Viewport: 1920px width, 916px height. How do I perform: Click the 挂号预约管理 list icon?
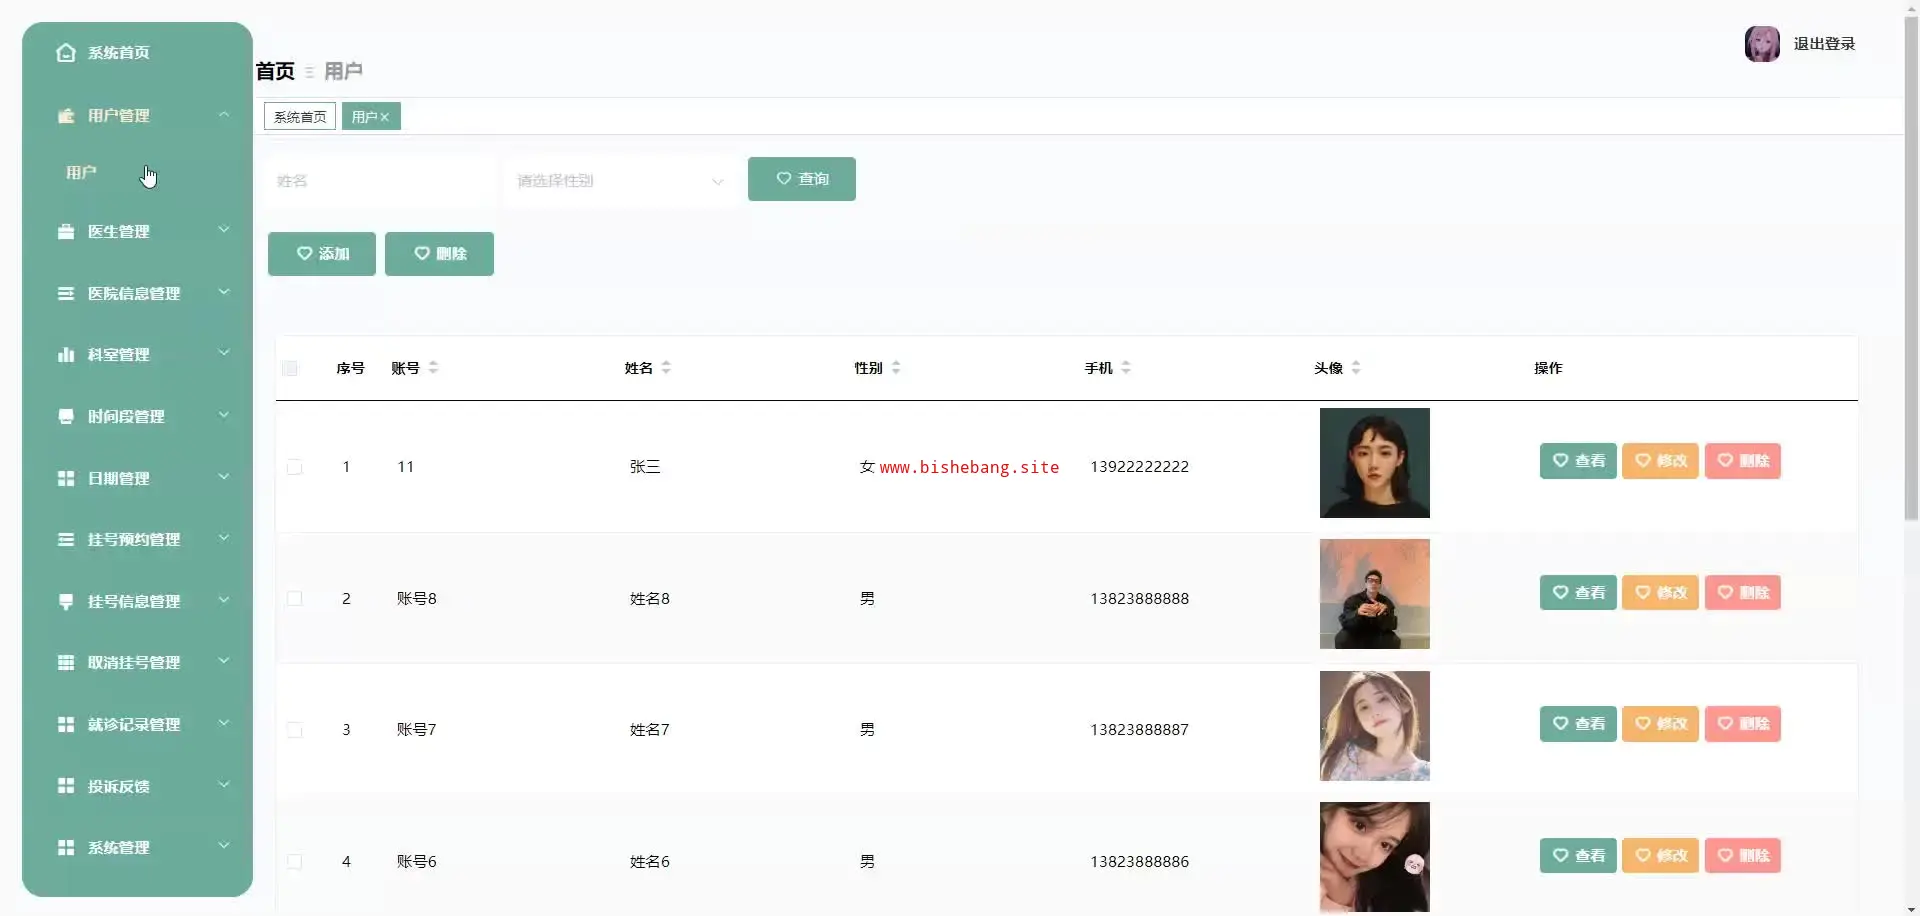(66, 540)
